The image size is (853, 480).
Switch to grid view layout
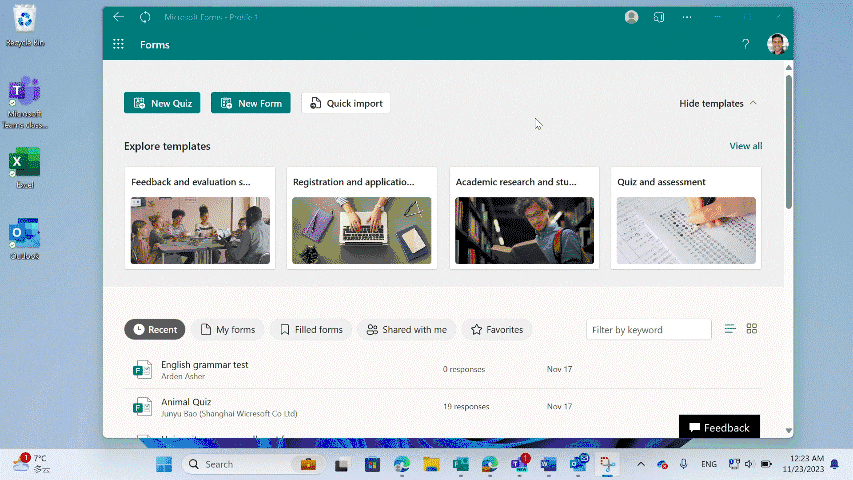click(x=752, y=329)
